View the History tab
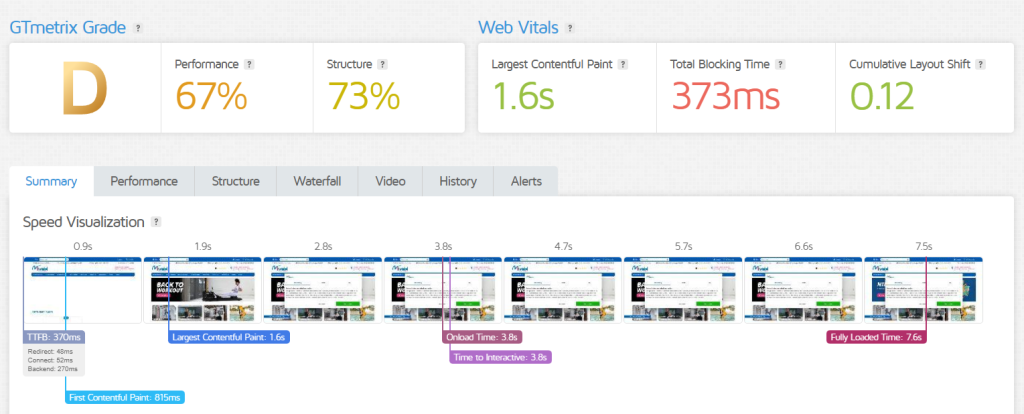1024x414 pixels. (458, 182)
